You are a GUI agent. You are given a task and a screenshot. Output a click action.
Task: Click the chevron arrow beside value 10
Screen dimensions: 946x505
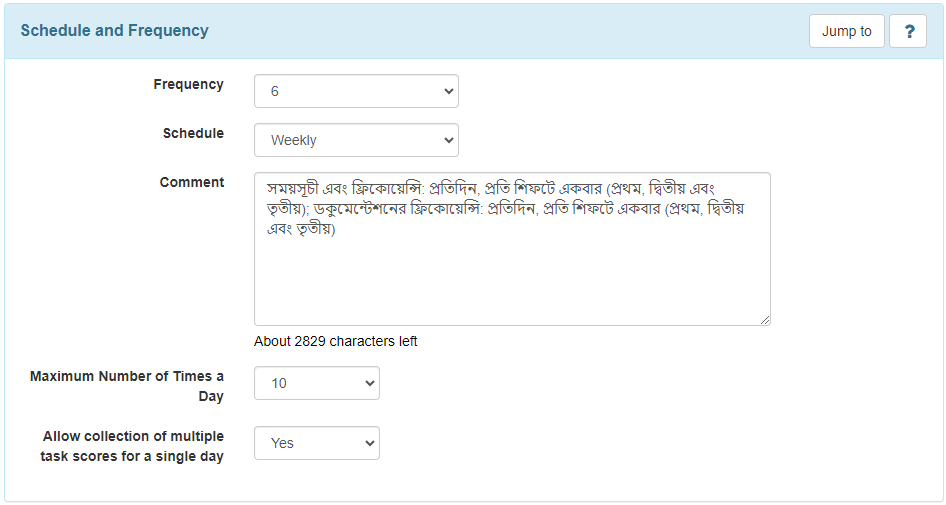tap(370, 383)
